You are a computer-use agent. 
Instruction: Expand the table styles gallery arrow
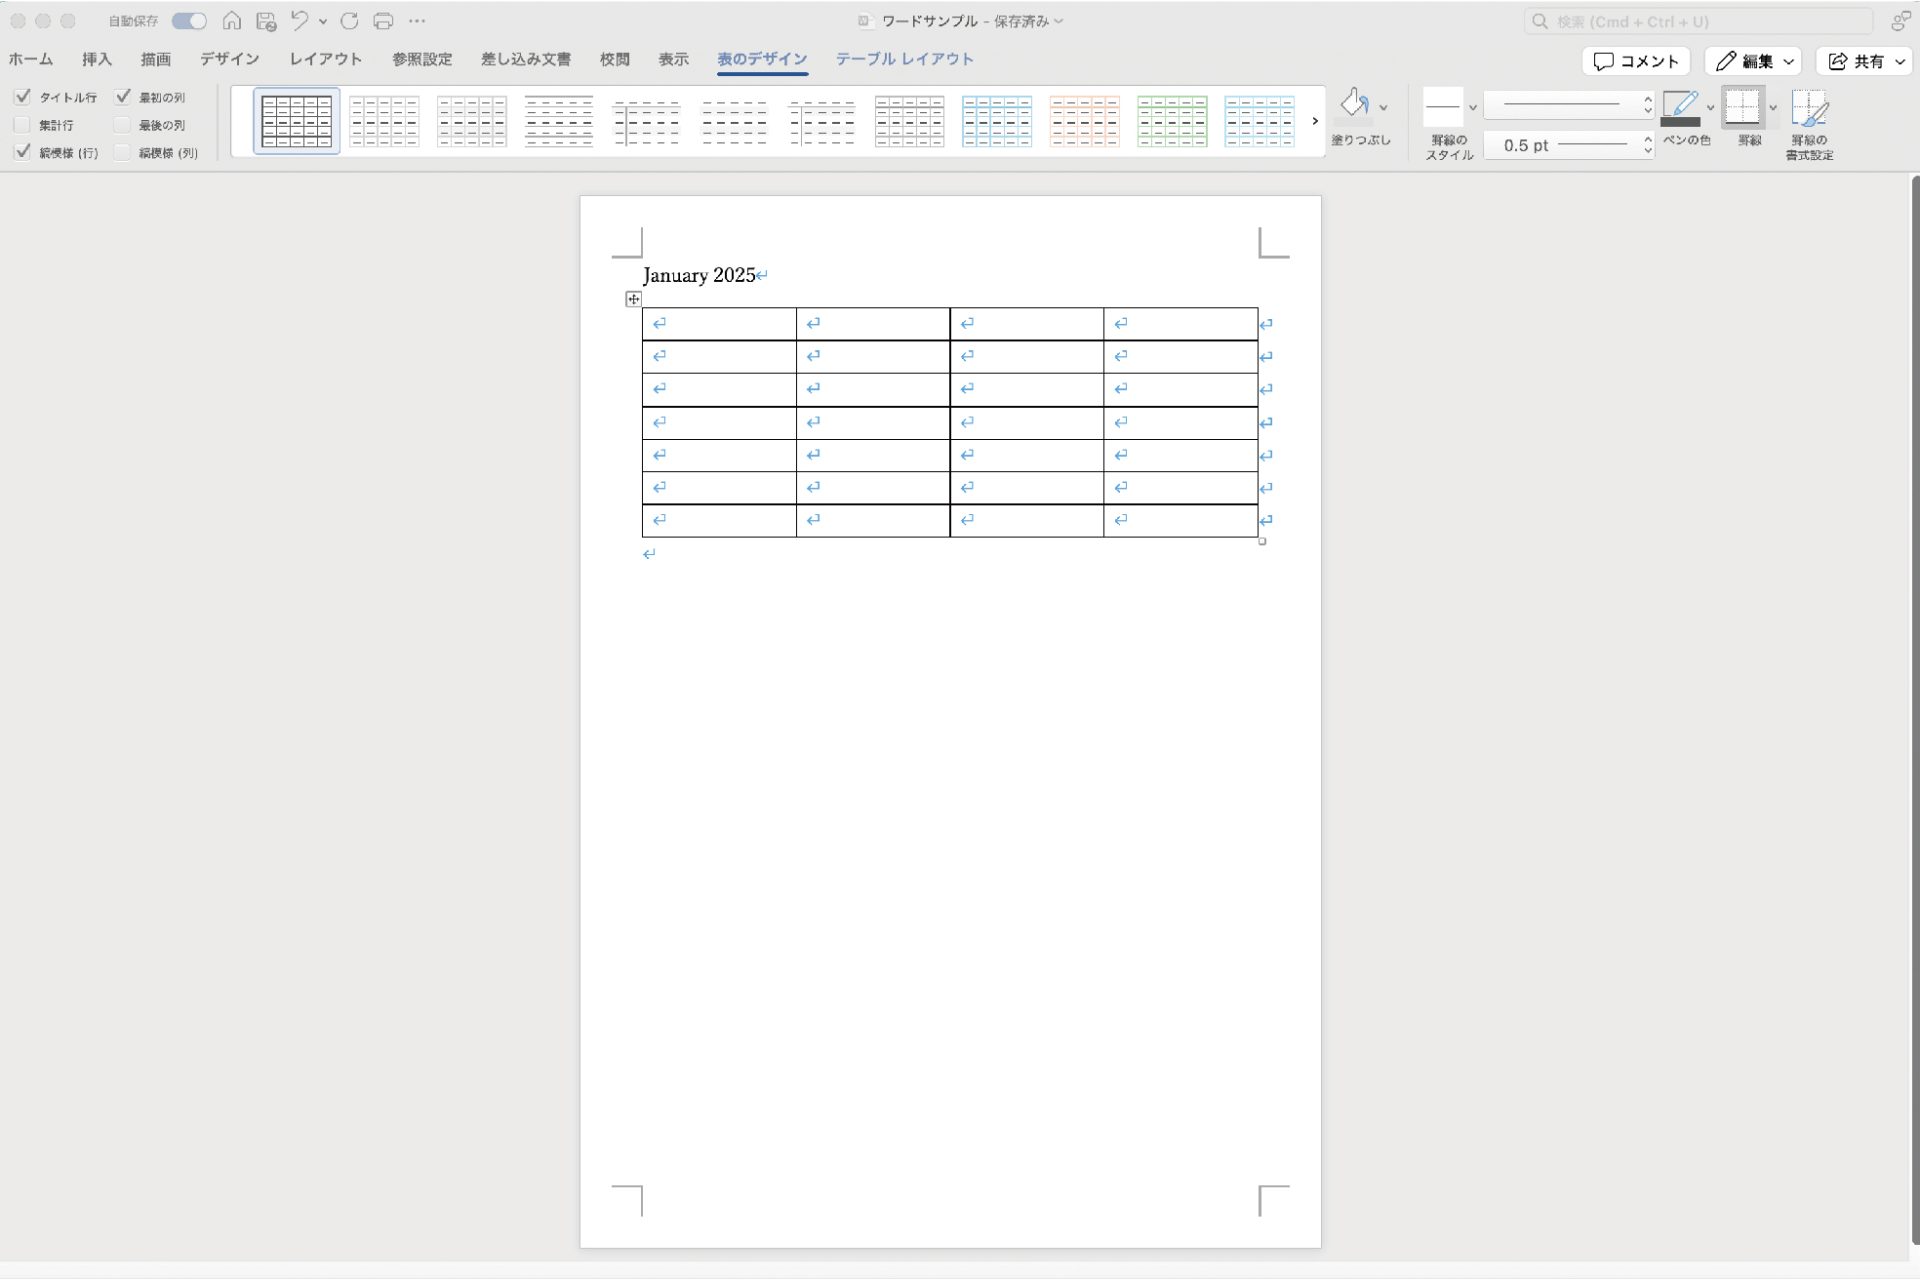1315,121
